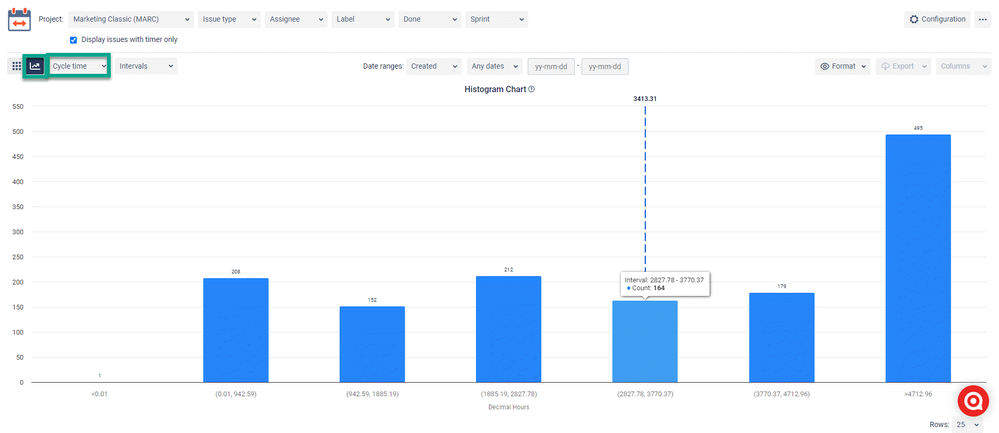
Task: Click the bar labeled 212
Action: click(x=508, y=329)
